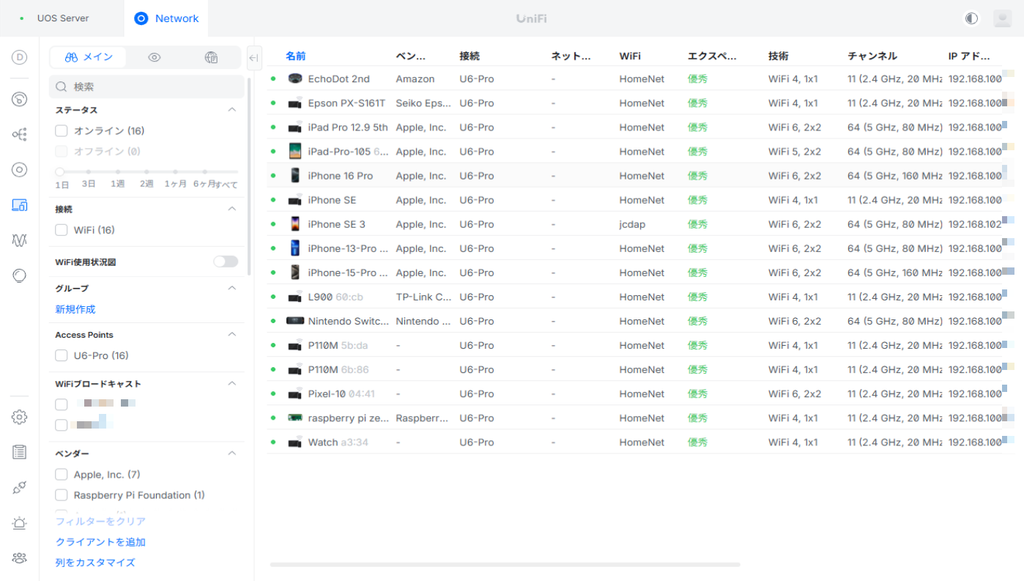Click the iPad-Pro-105 device thumbnail
1024x581 pixels.
[295, 151]
